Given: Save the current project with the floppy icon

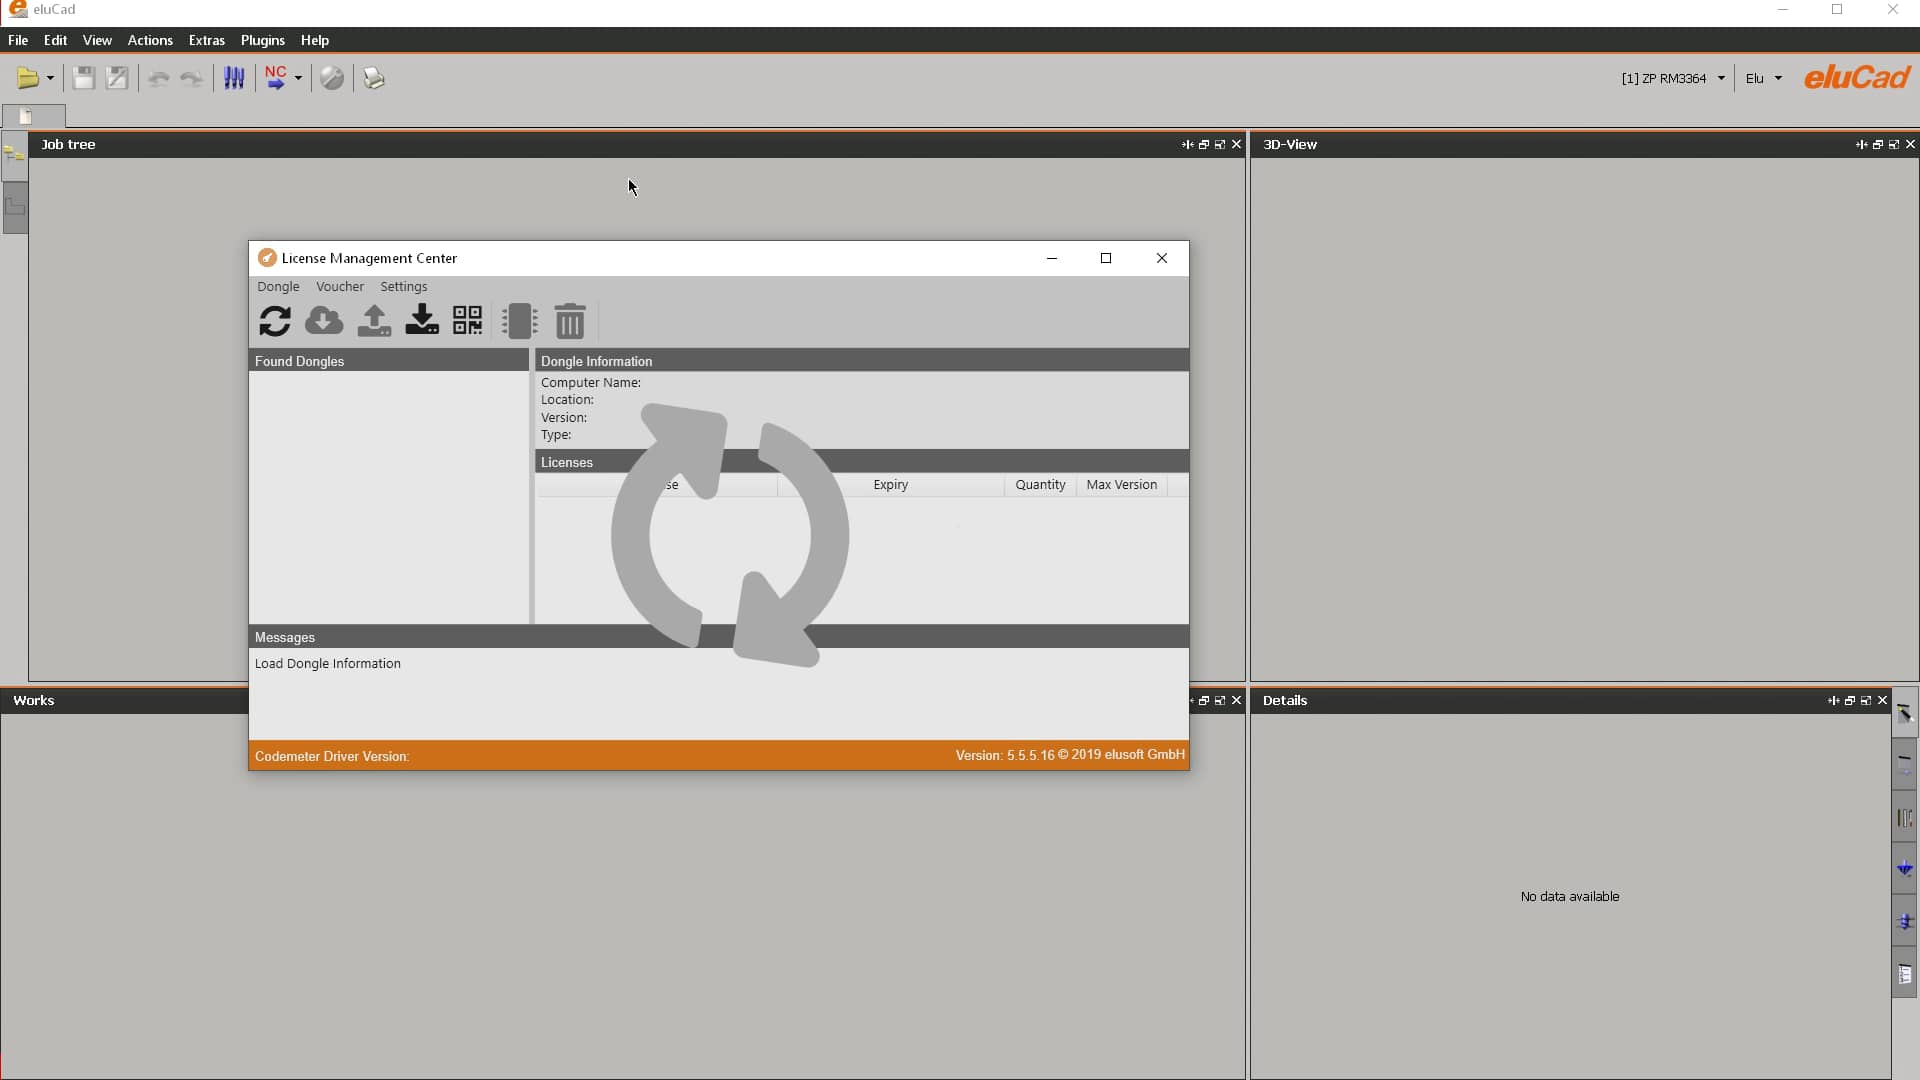Looking at the screenshot, I should pos(84,78).
